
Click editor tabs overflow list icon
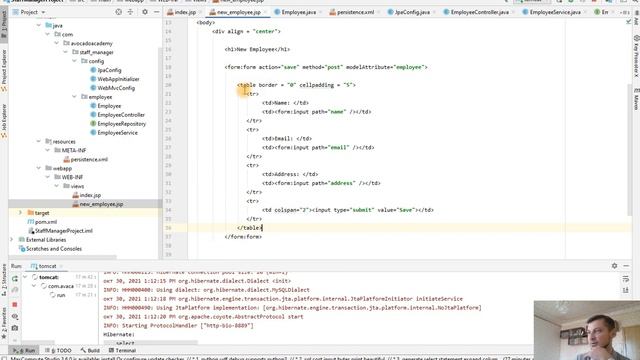coord(624,12)
